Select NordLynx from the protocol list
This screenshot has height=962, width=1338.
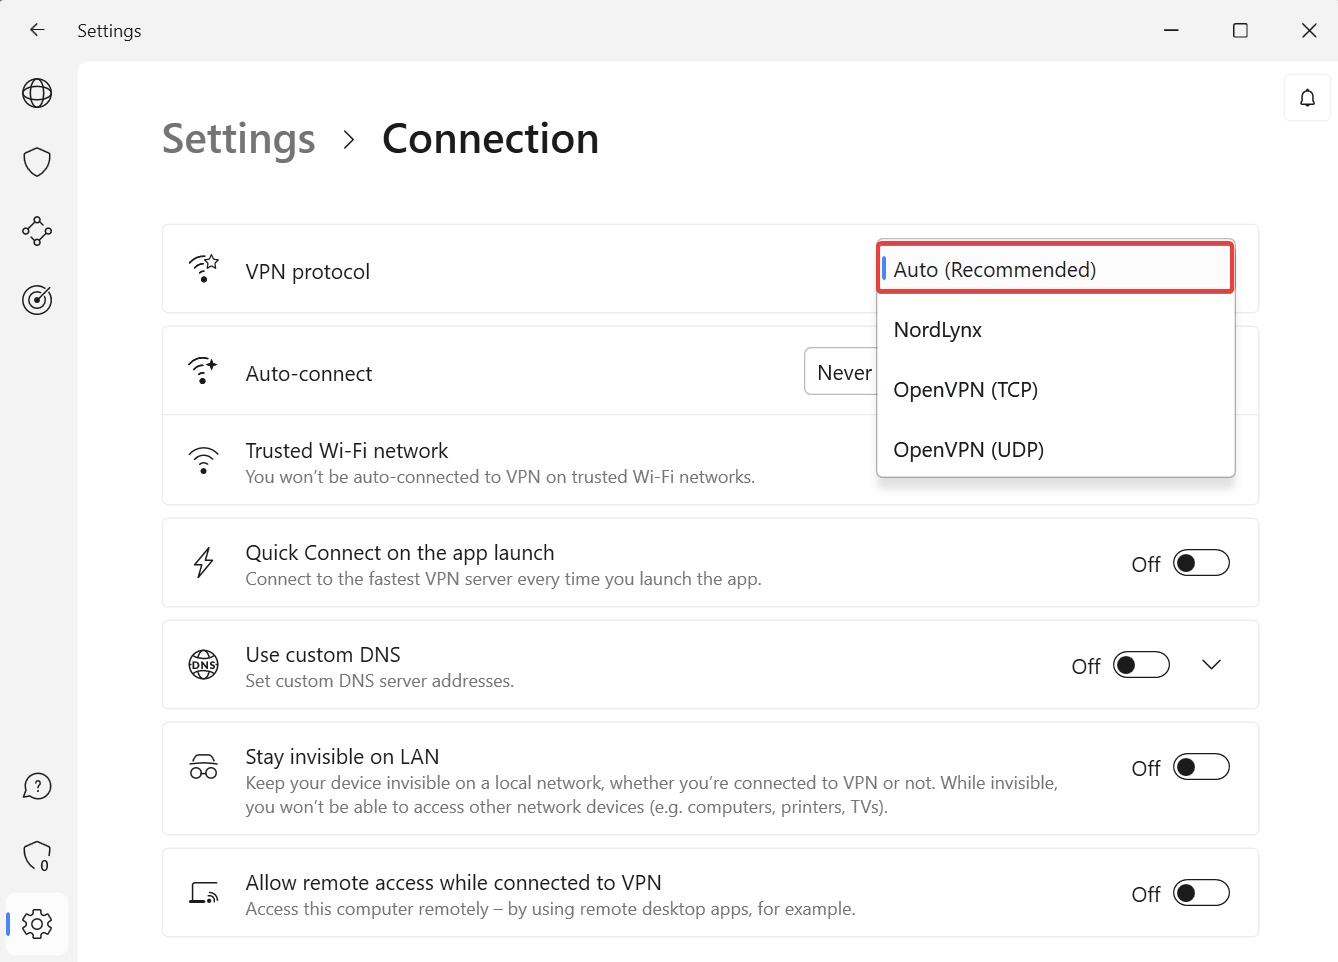pos(937,329)
